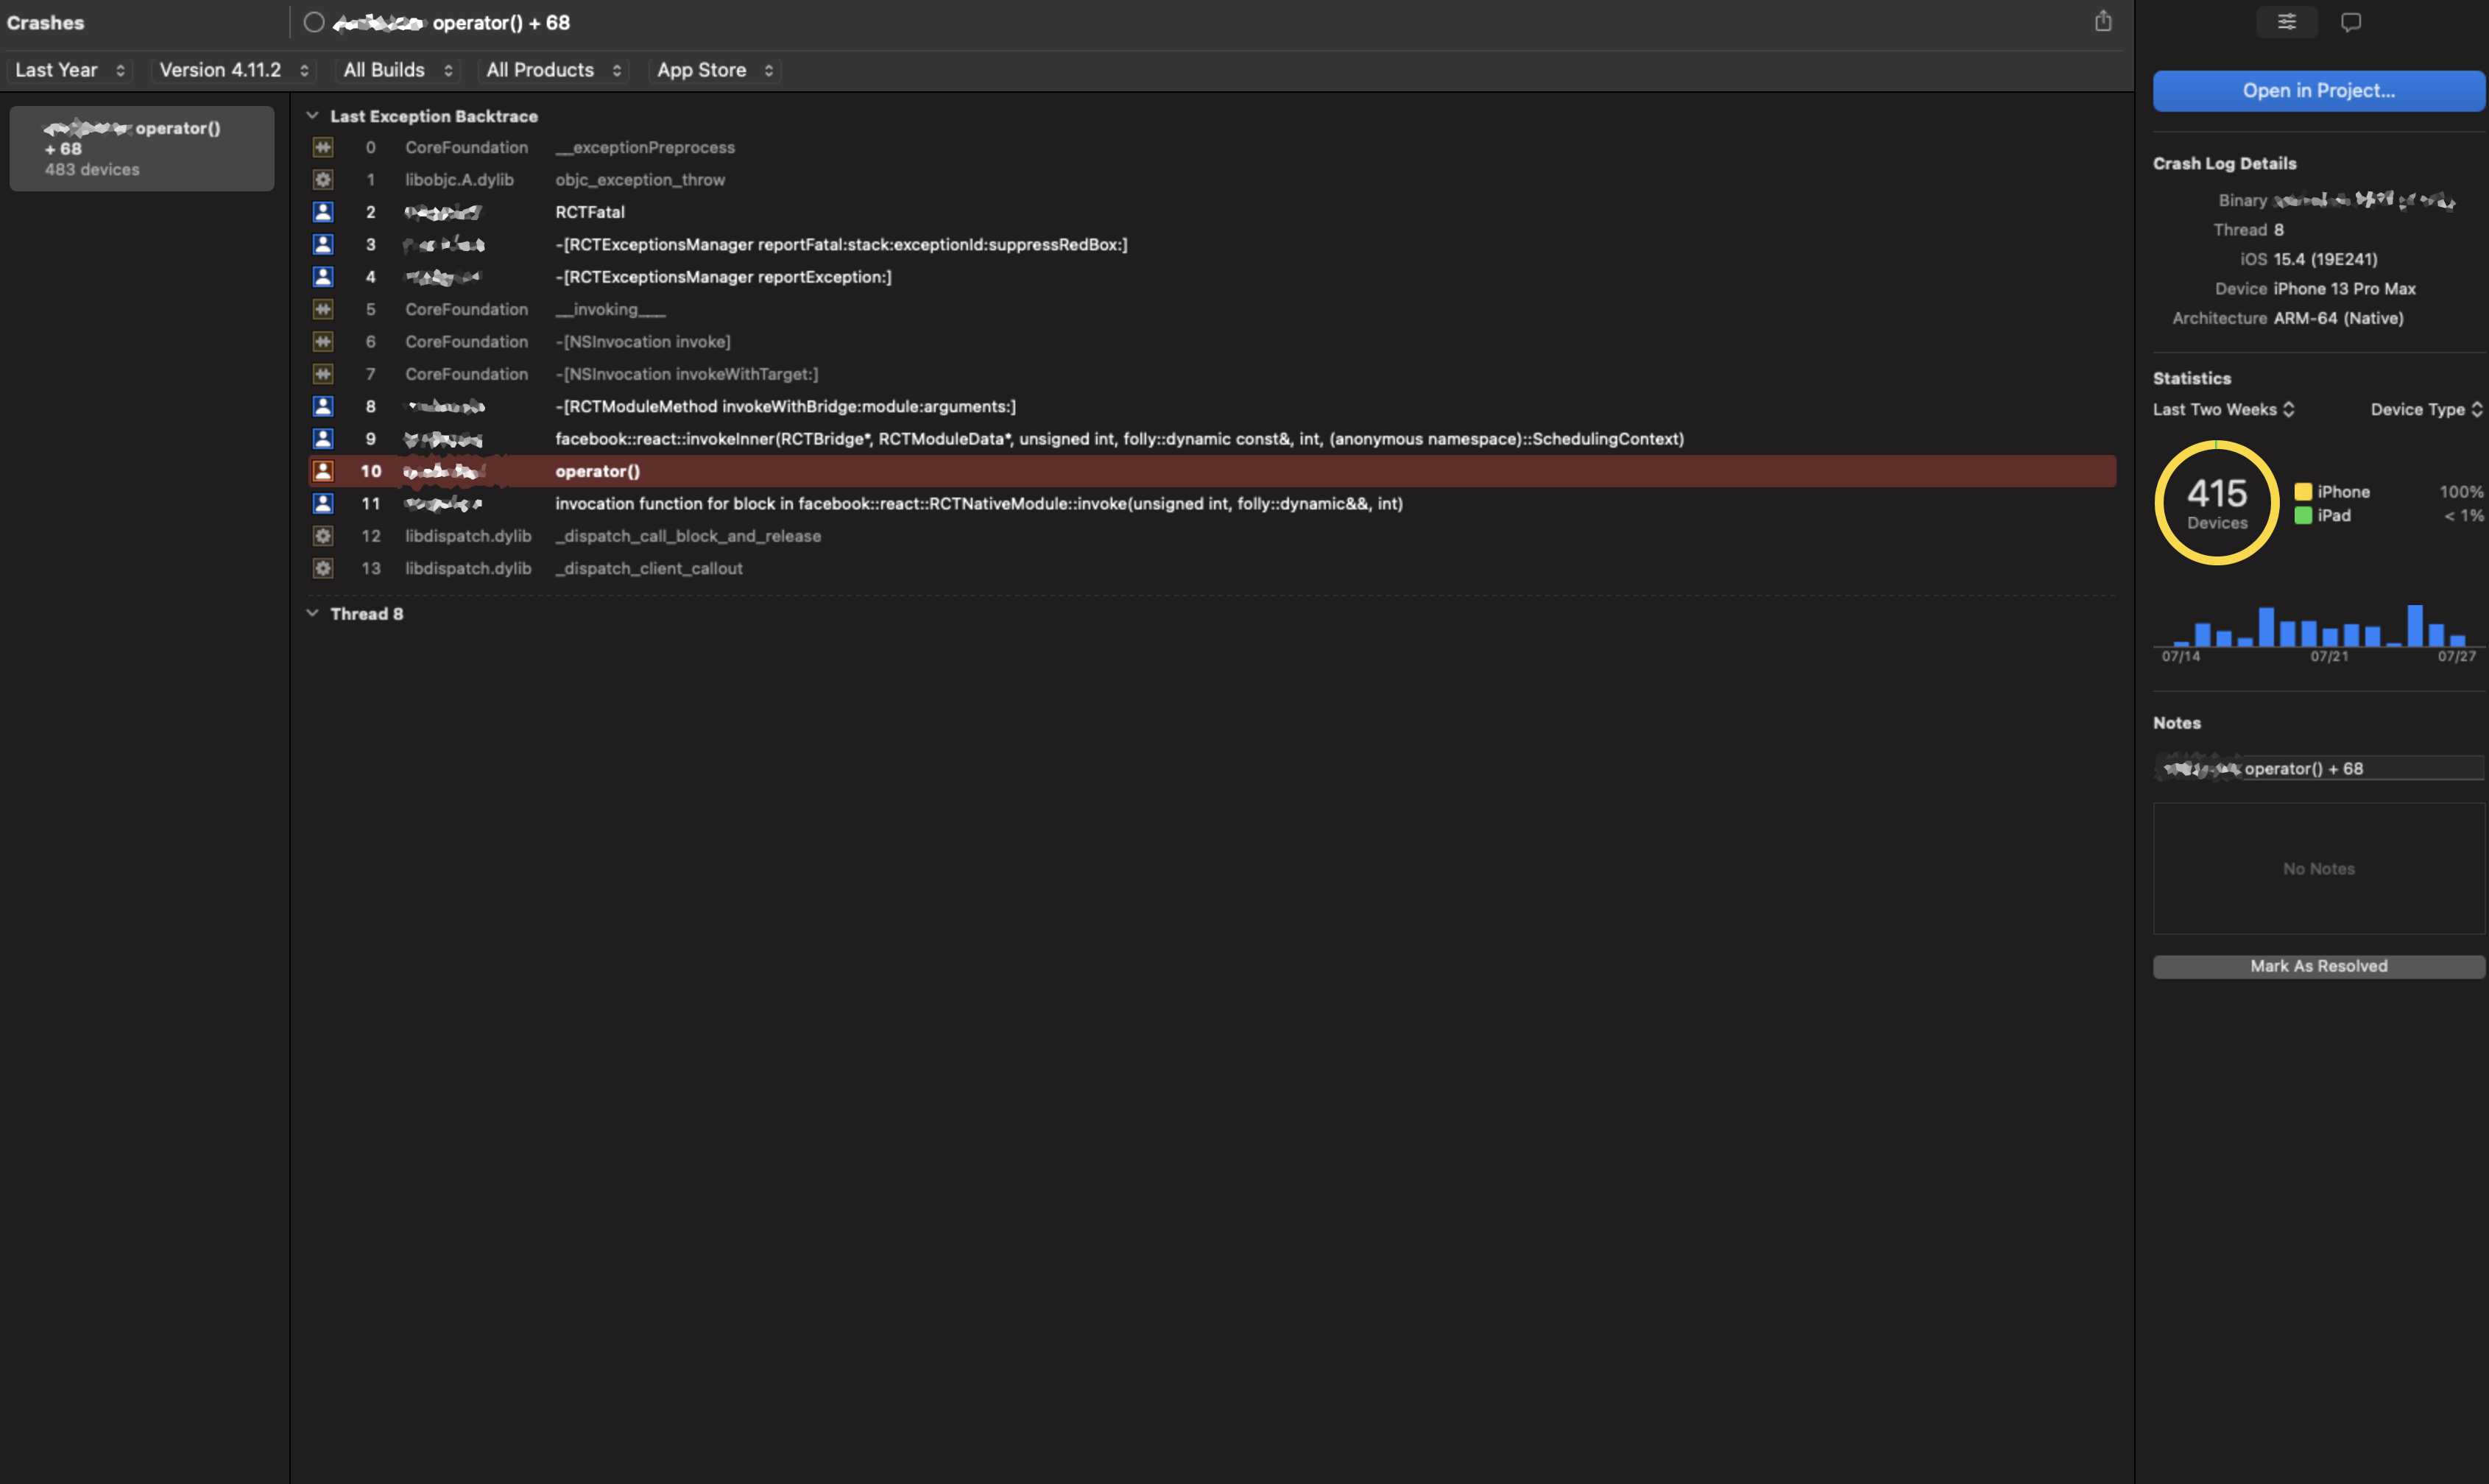Click system icon on __exceptionPreprocess frame

tap(322, 147)
